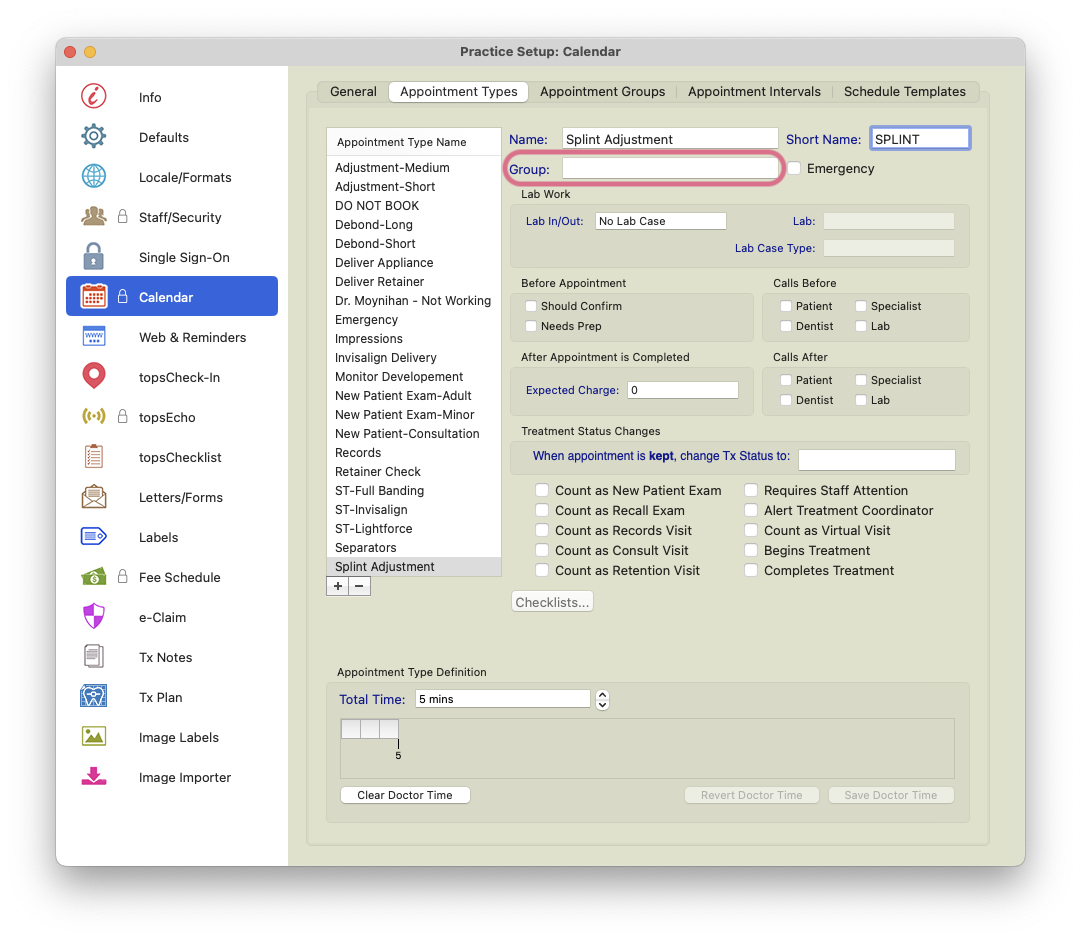Switch to the Schedule Templates tab

tap(905, 91)
